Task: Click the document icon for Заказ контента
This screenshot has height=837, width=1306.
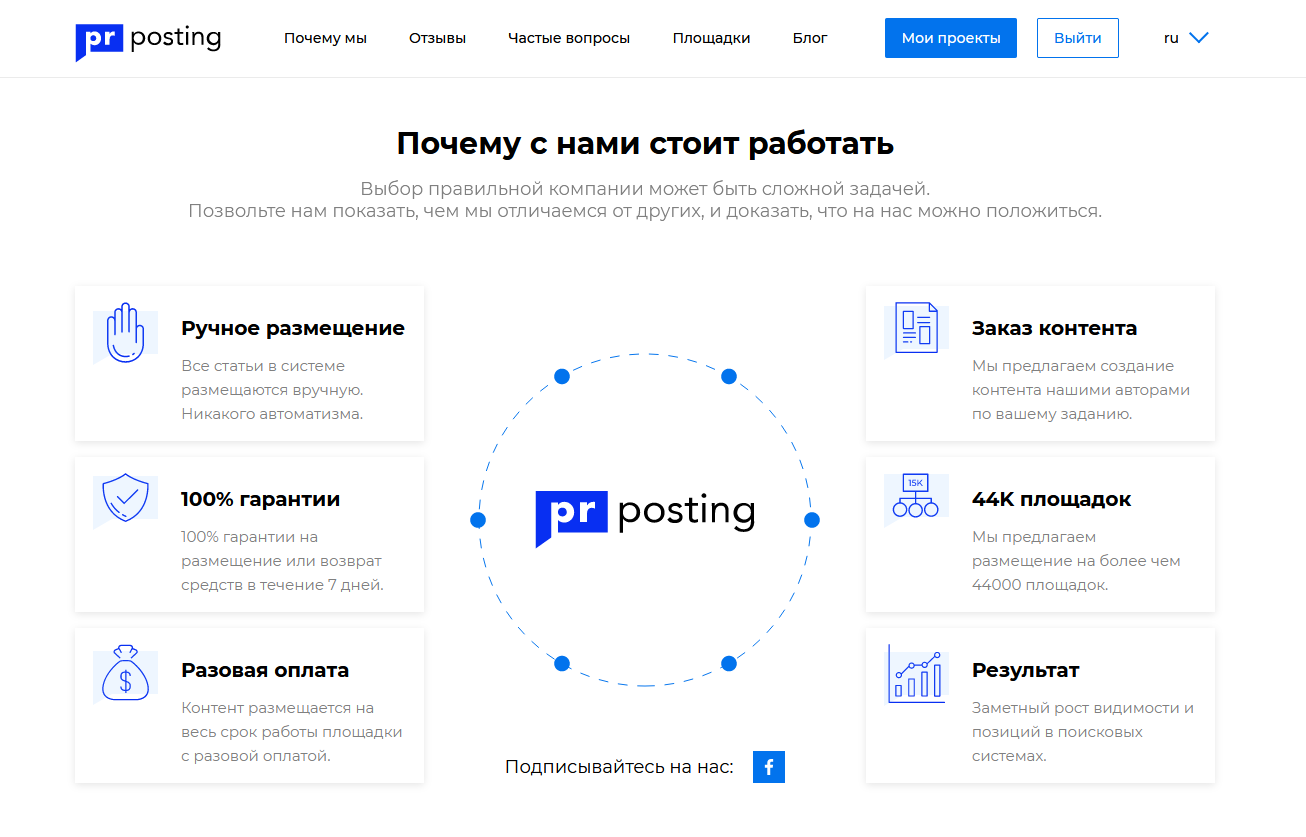Action: pyautogui.click(x=916, y=328)
